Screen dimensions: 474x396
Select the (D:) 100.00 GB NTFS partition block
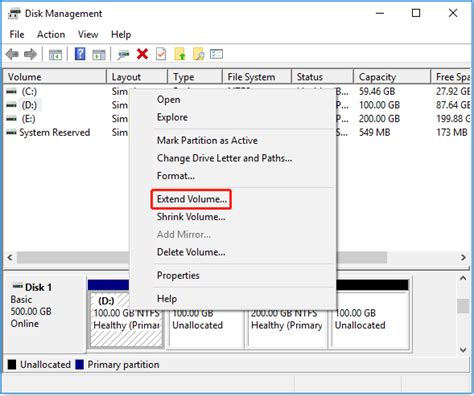(x=127, y=319)
